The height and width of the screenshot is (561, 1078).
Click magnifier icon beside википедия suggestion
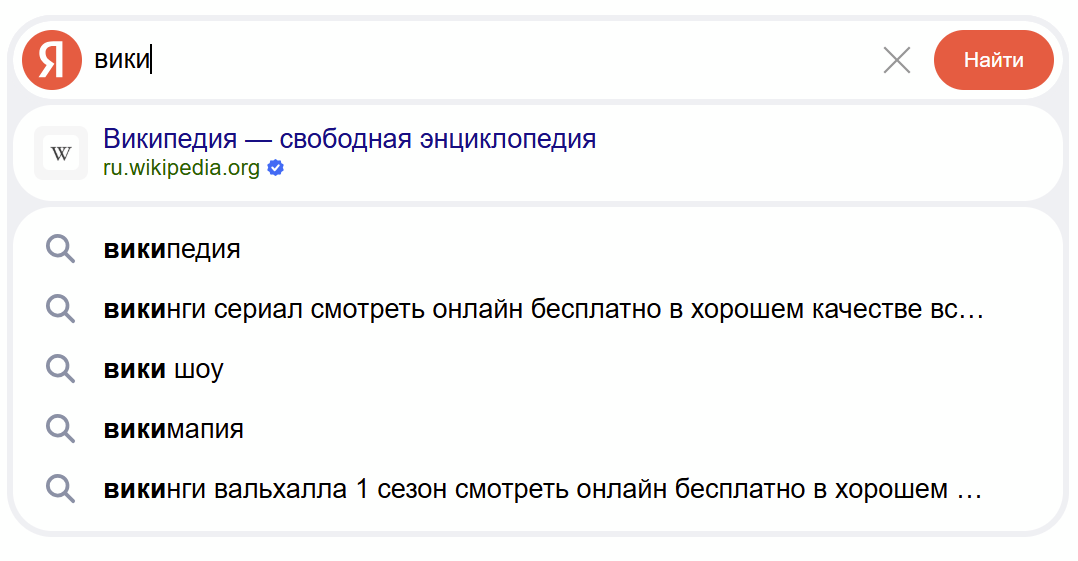(x=61, y=249)
